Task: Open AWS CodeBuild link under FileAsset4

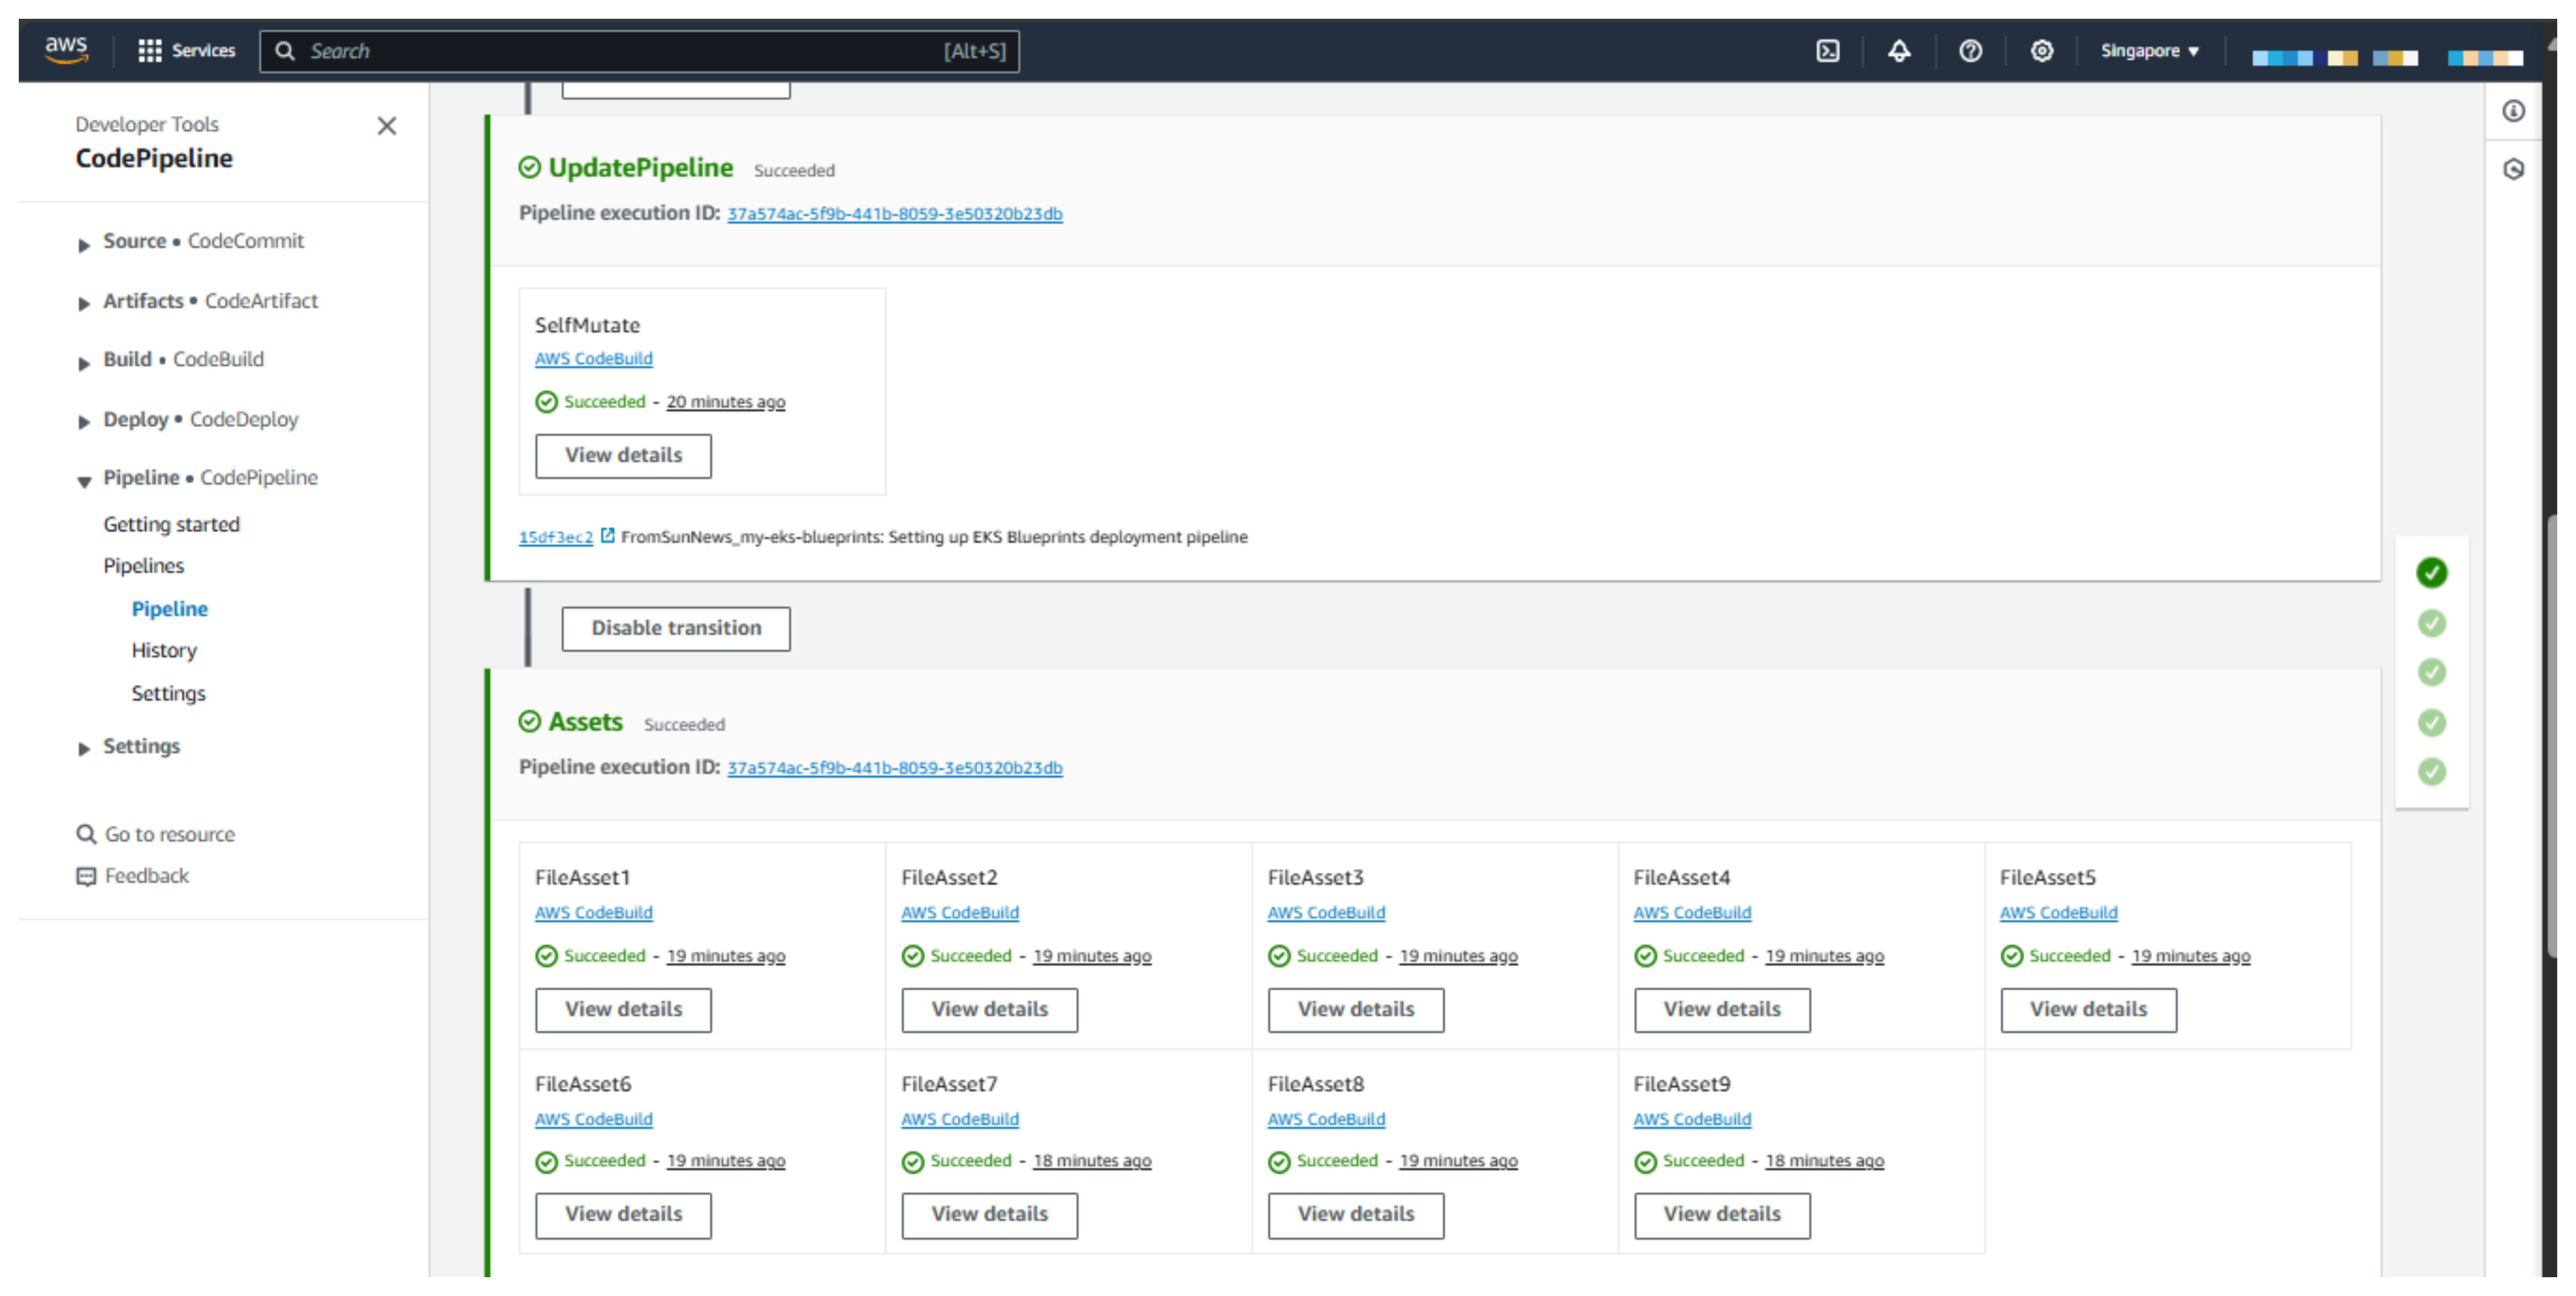Action: (1693, 913)
